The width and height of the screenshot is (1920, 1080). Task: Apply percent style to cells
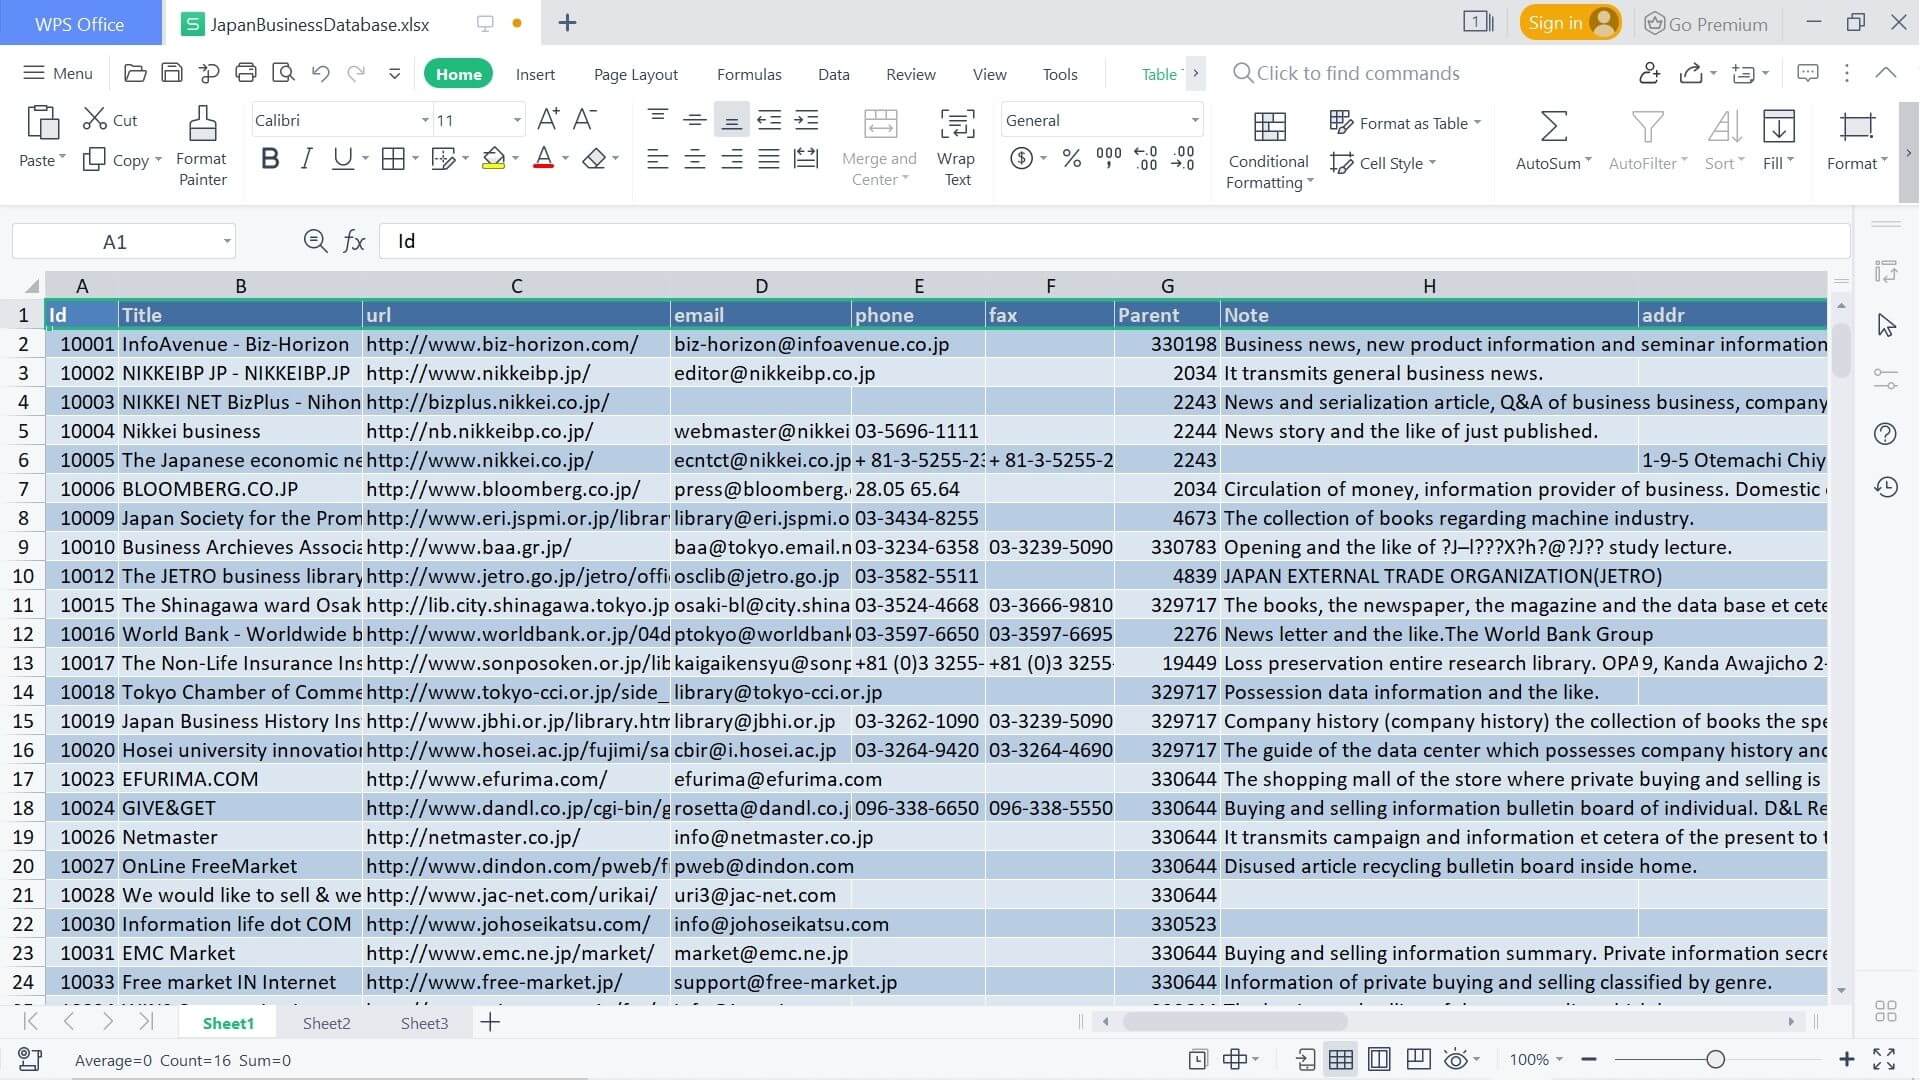[x=1070, y=158]
